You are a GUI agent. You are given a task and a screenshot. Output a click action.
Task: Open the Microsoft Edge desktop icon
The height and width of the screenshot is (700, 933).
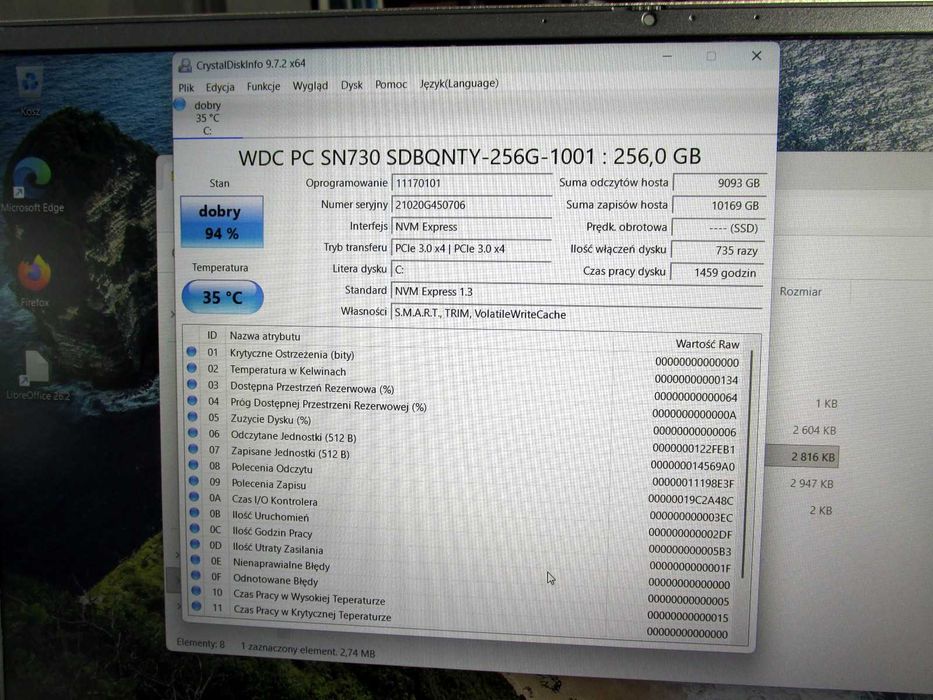point(32,184)
